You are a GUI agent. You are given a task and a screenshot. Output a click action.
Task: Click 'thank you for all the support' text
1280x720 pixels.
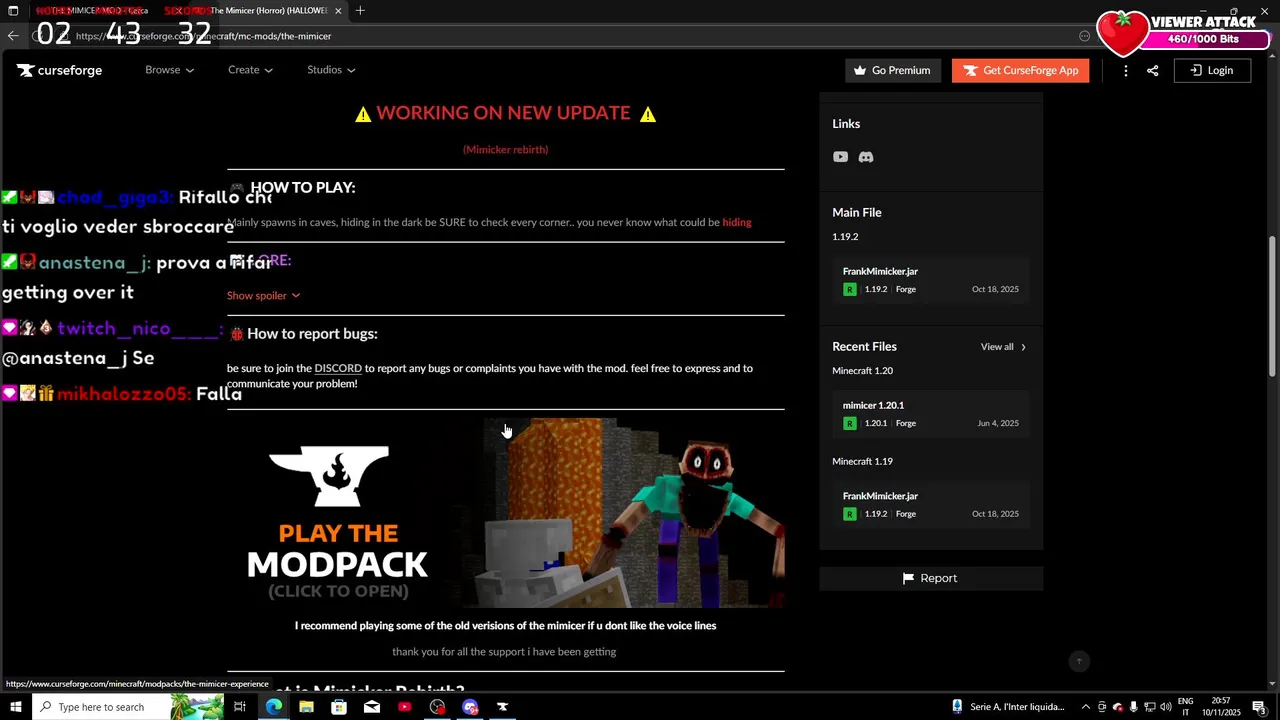(x=504, y=652)
